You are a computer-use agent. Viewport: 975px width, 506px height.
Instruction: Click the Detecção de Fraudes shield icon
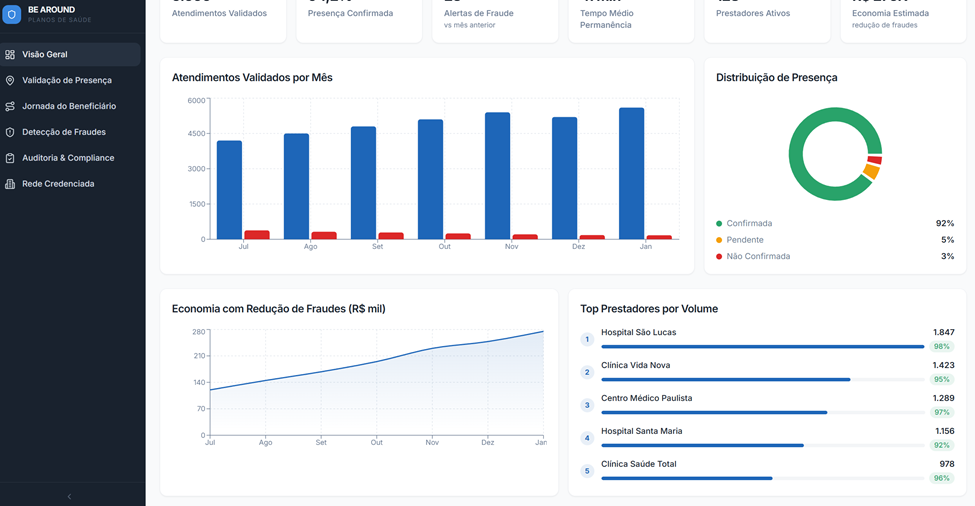click(x=10, y=132)
